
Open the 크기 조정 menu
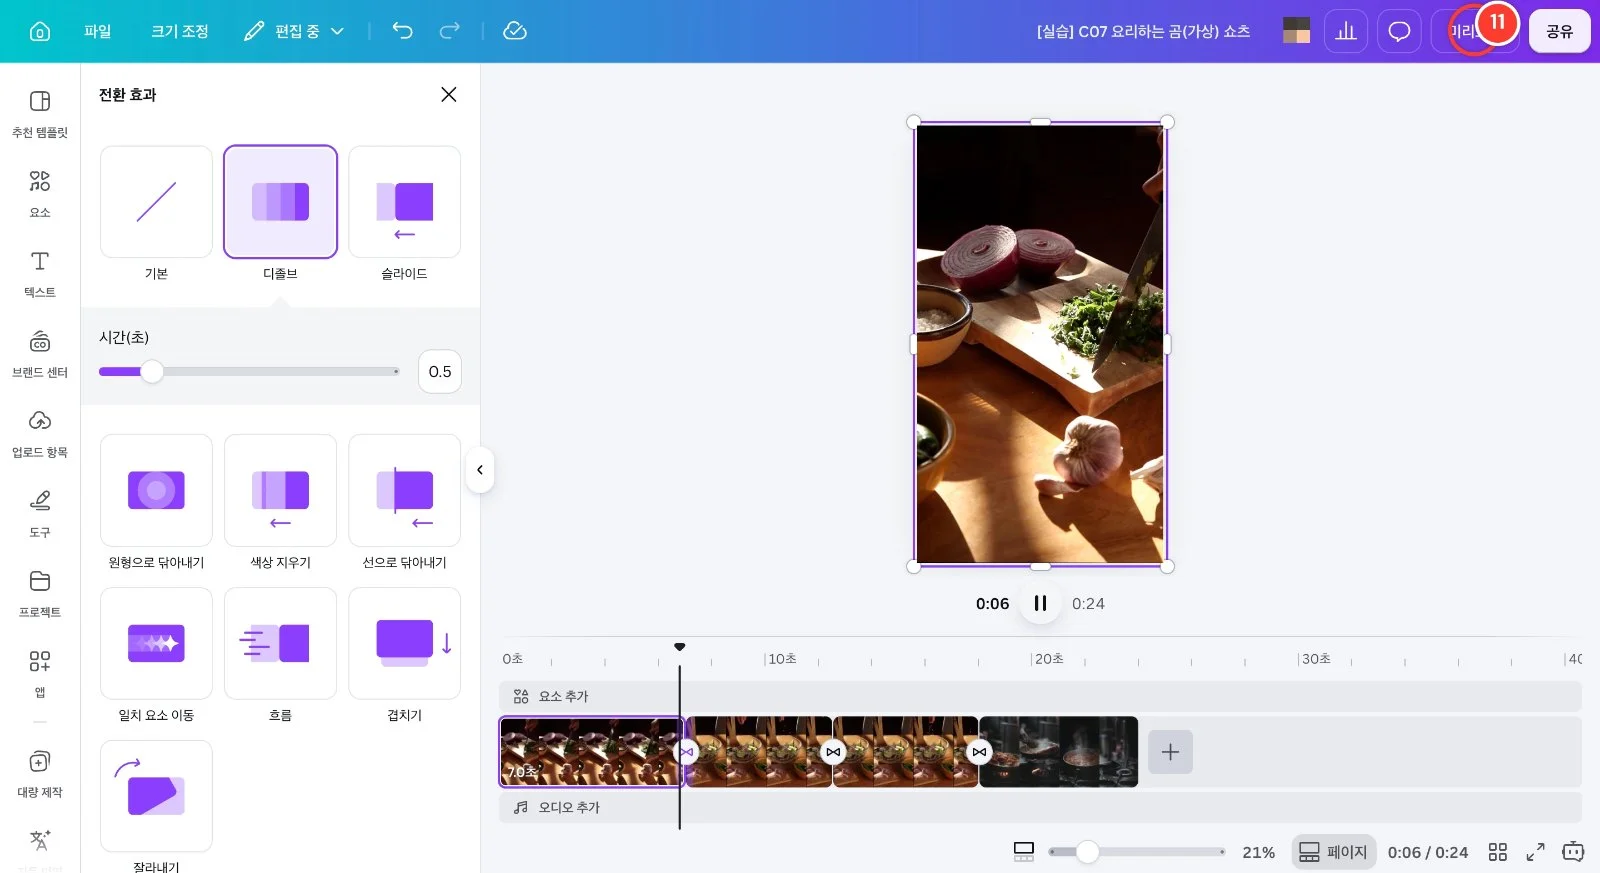180,31
